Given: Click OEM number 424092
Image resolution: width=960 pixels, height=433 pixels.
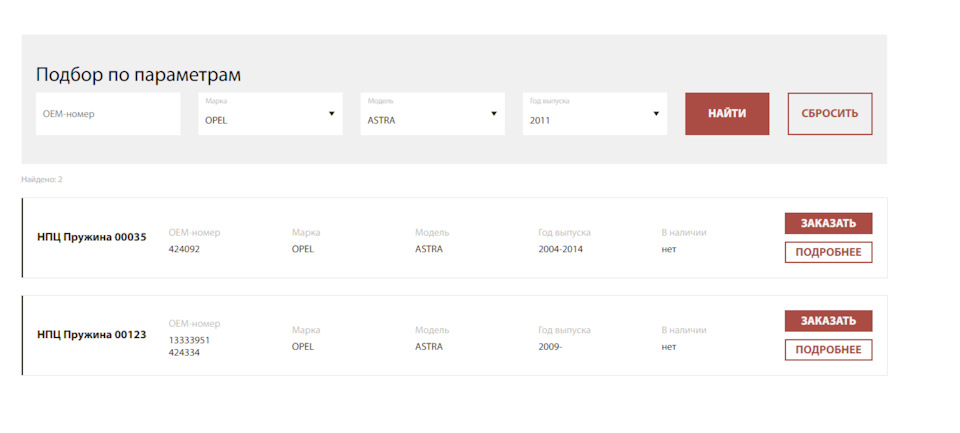Looking at the screenshot, I should click(x=184, y=249).
